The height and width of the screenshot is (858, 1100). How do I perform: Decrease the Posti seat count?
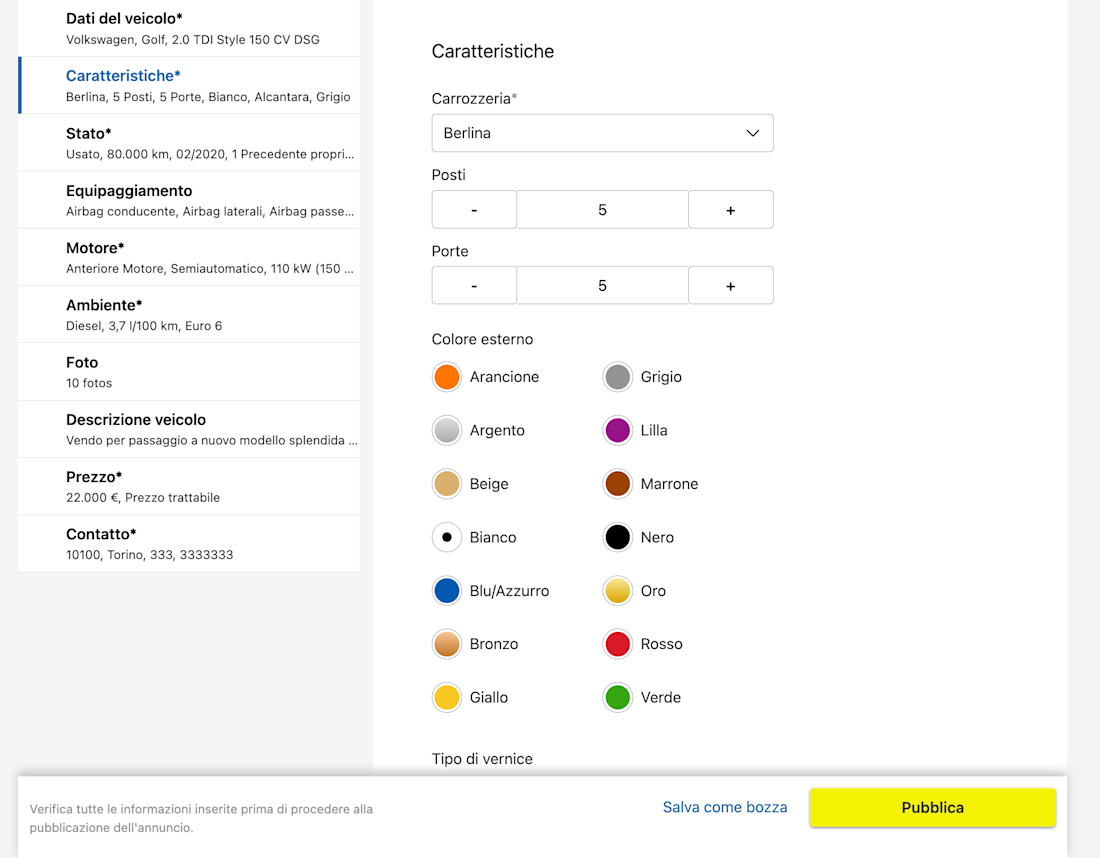[474, 210]
